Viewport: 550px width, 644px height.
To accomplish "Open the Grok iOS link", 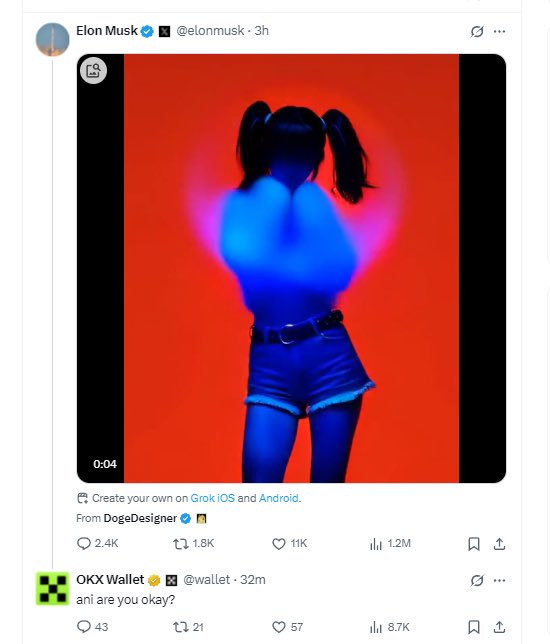I will [213, 498].
